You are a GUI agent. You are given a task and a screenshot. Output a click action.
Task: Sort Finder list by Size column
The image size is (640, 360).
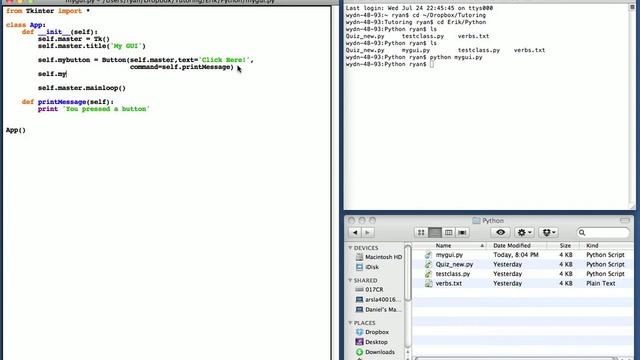coord(565,246)
